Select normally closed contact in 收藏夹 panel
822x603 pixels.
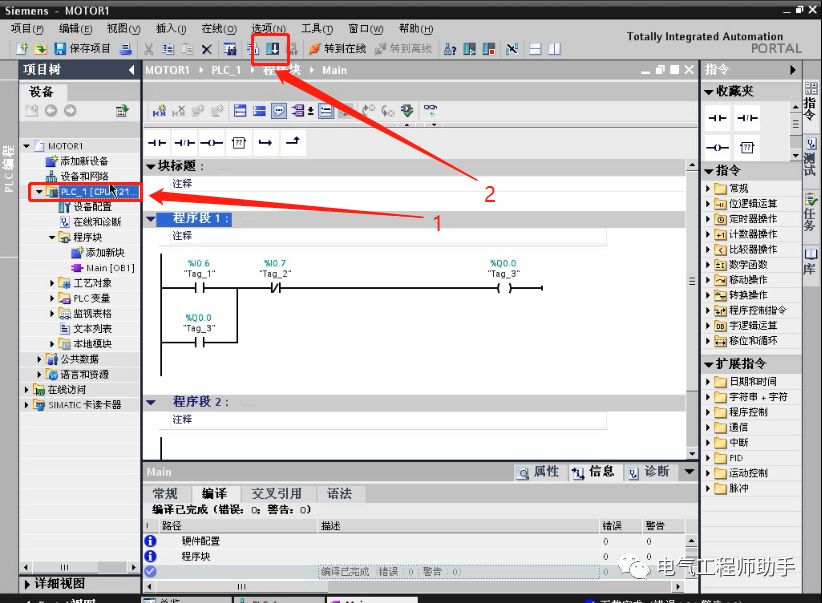coord(747,118)
